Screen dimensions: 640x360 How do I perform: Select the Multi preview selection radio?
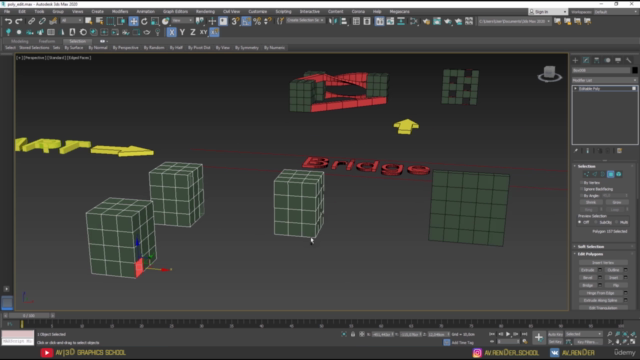pos(617,222)
